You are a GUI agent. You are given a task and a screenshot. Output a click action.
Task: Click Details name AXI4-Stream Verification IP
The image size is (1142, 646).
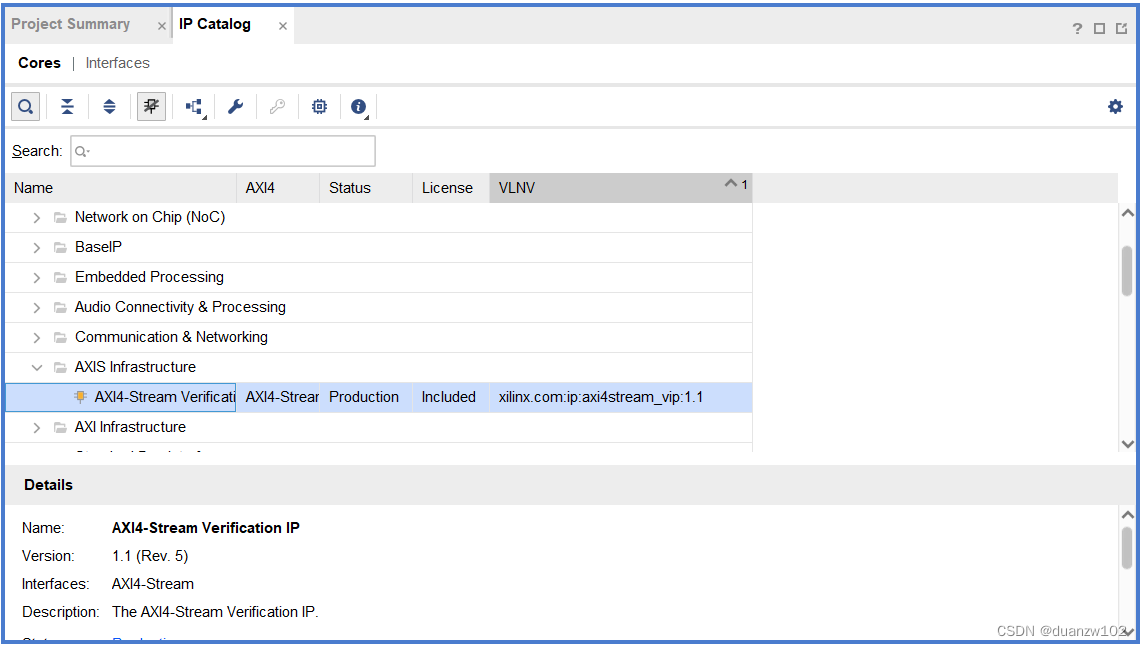coord(206,528)
